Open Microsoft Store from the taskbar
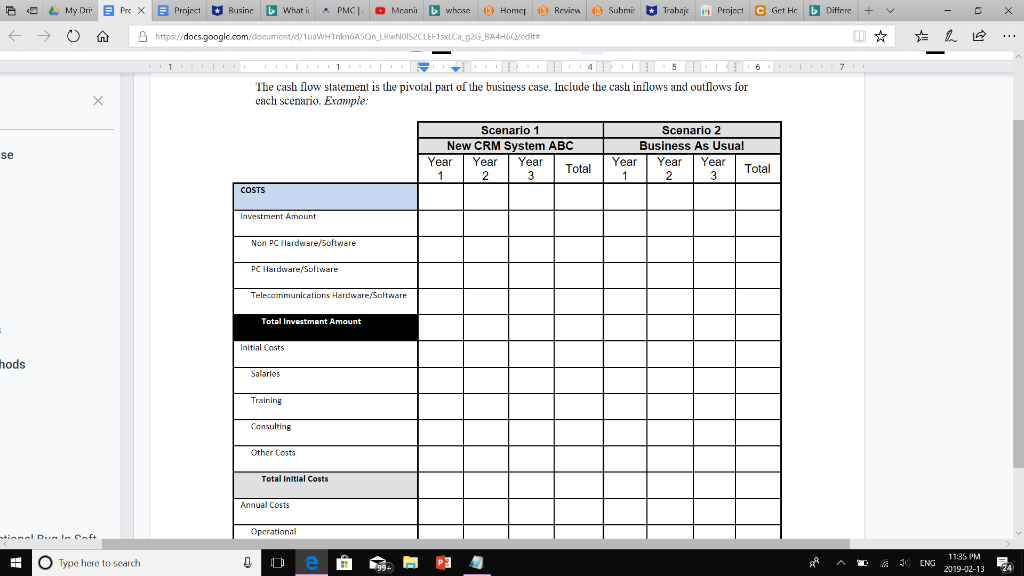1024x576 pixels. tap(344, 562)
